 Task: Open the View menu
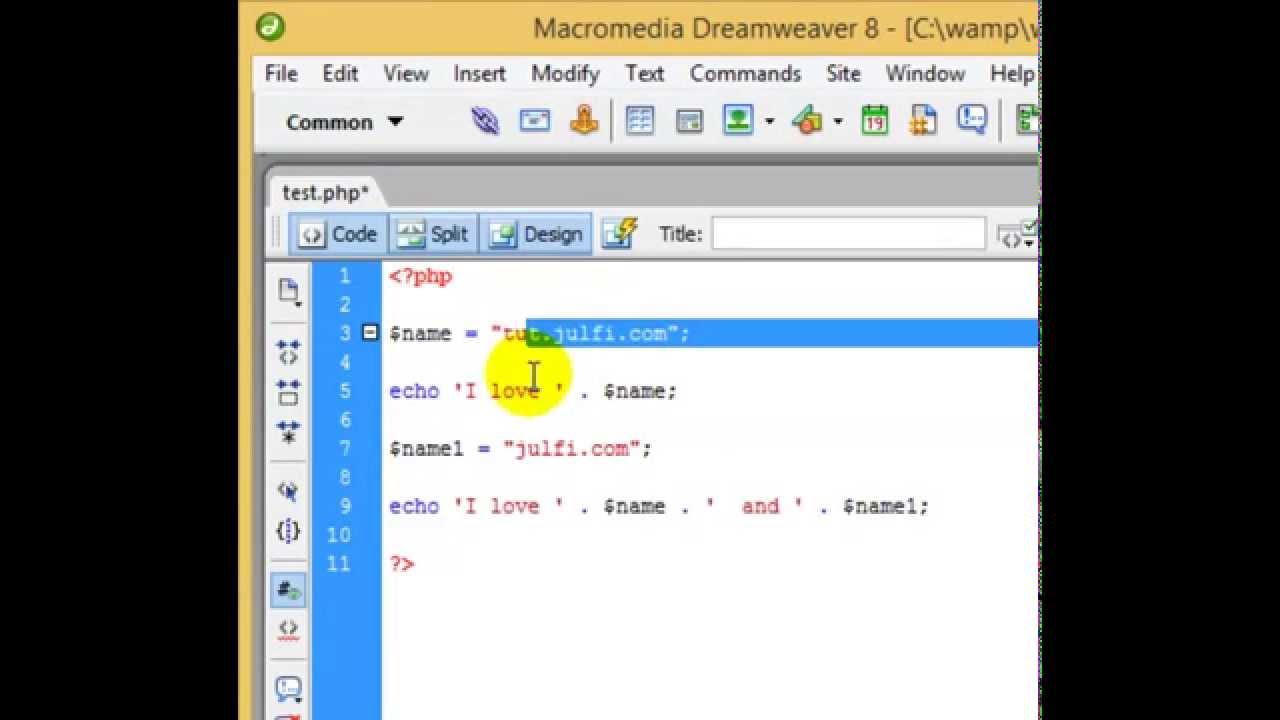click(x=406, y=74)
